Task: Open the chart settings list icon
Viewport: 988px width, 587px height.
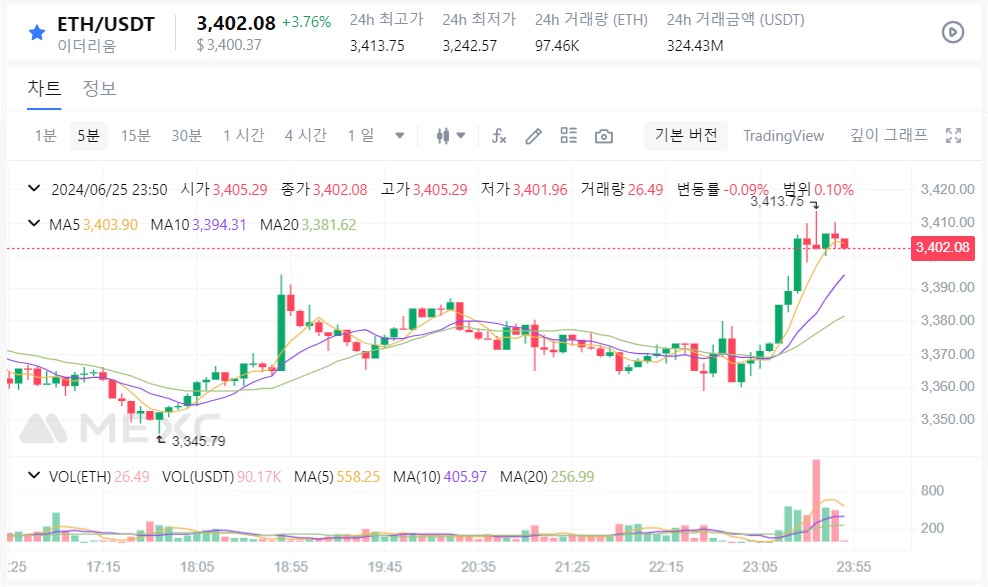Action: [x=568, y=135]
